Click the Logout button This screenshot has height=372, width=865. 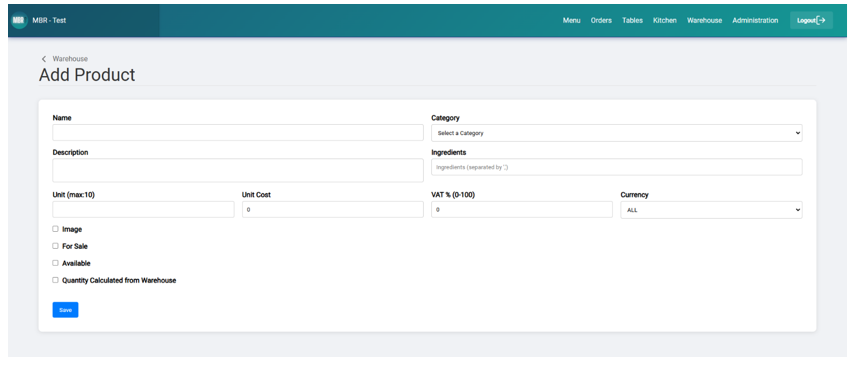click(x=811, y=20)
